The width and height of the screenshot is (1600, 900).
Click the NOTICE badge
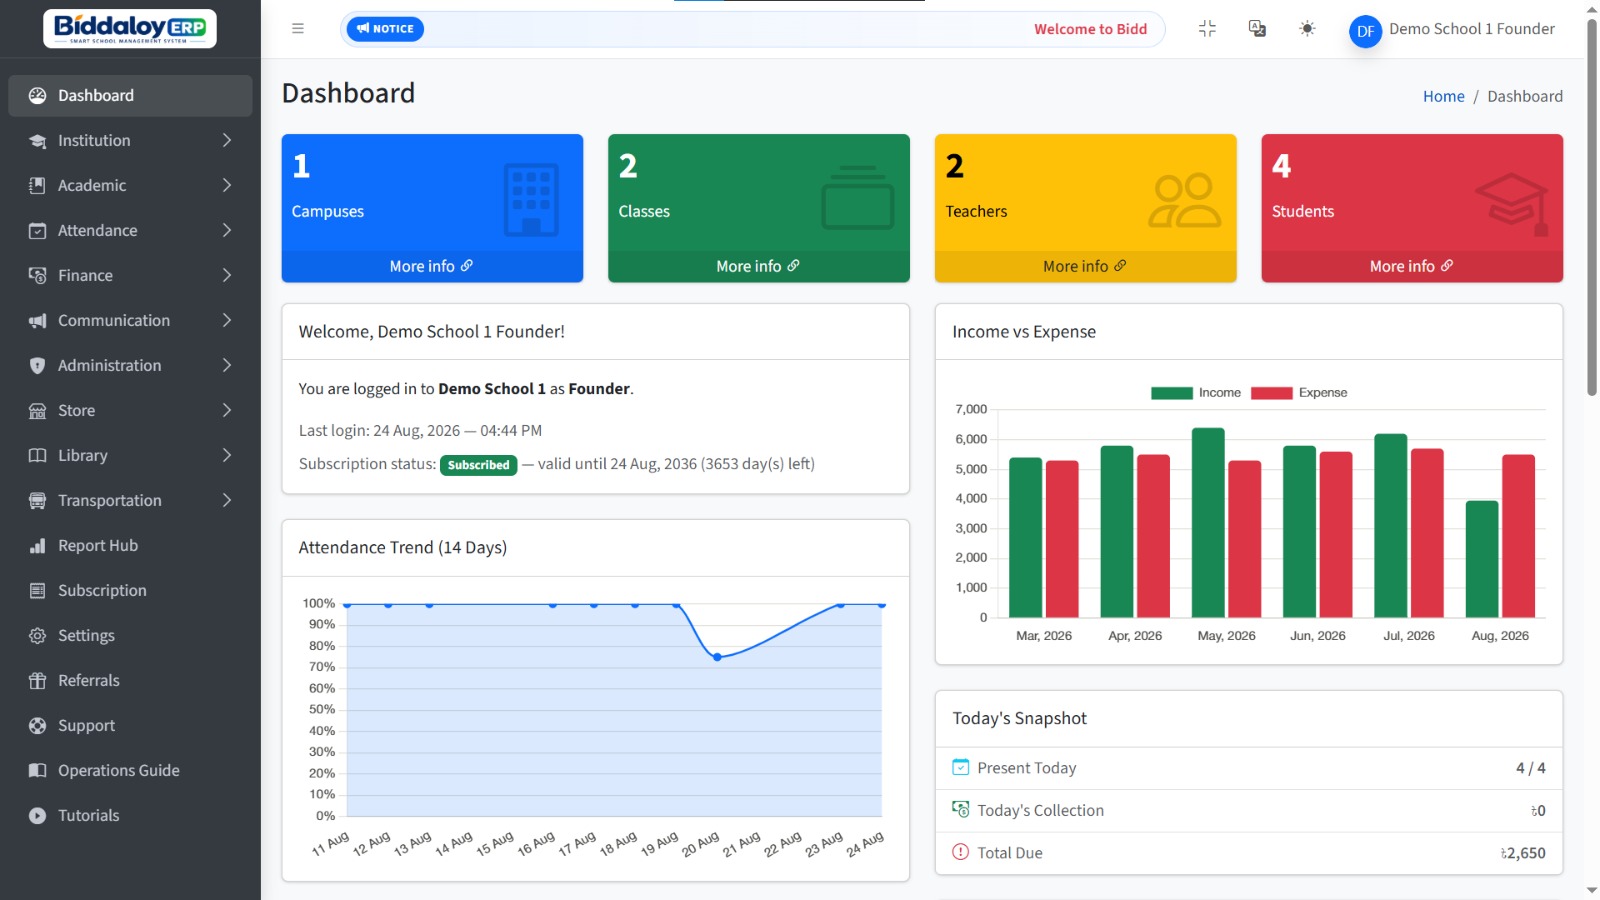click(x=385, y=29)
